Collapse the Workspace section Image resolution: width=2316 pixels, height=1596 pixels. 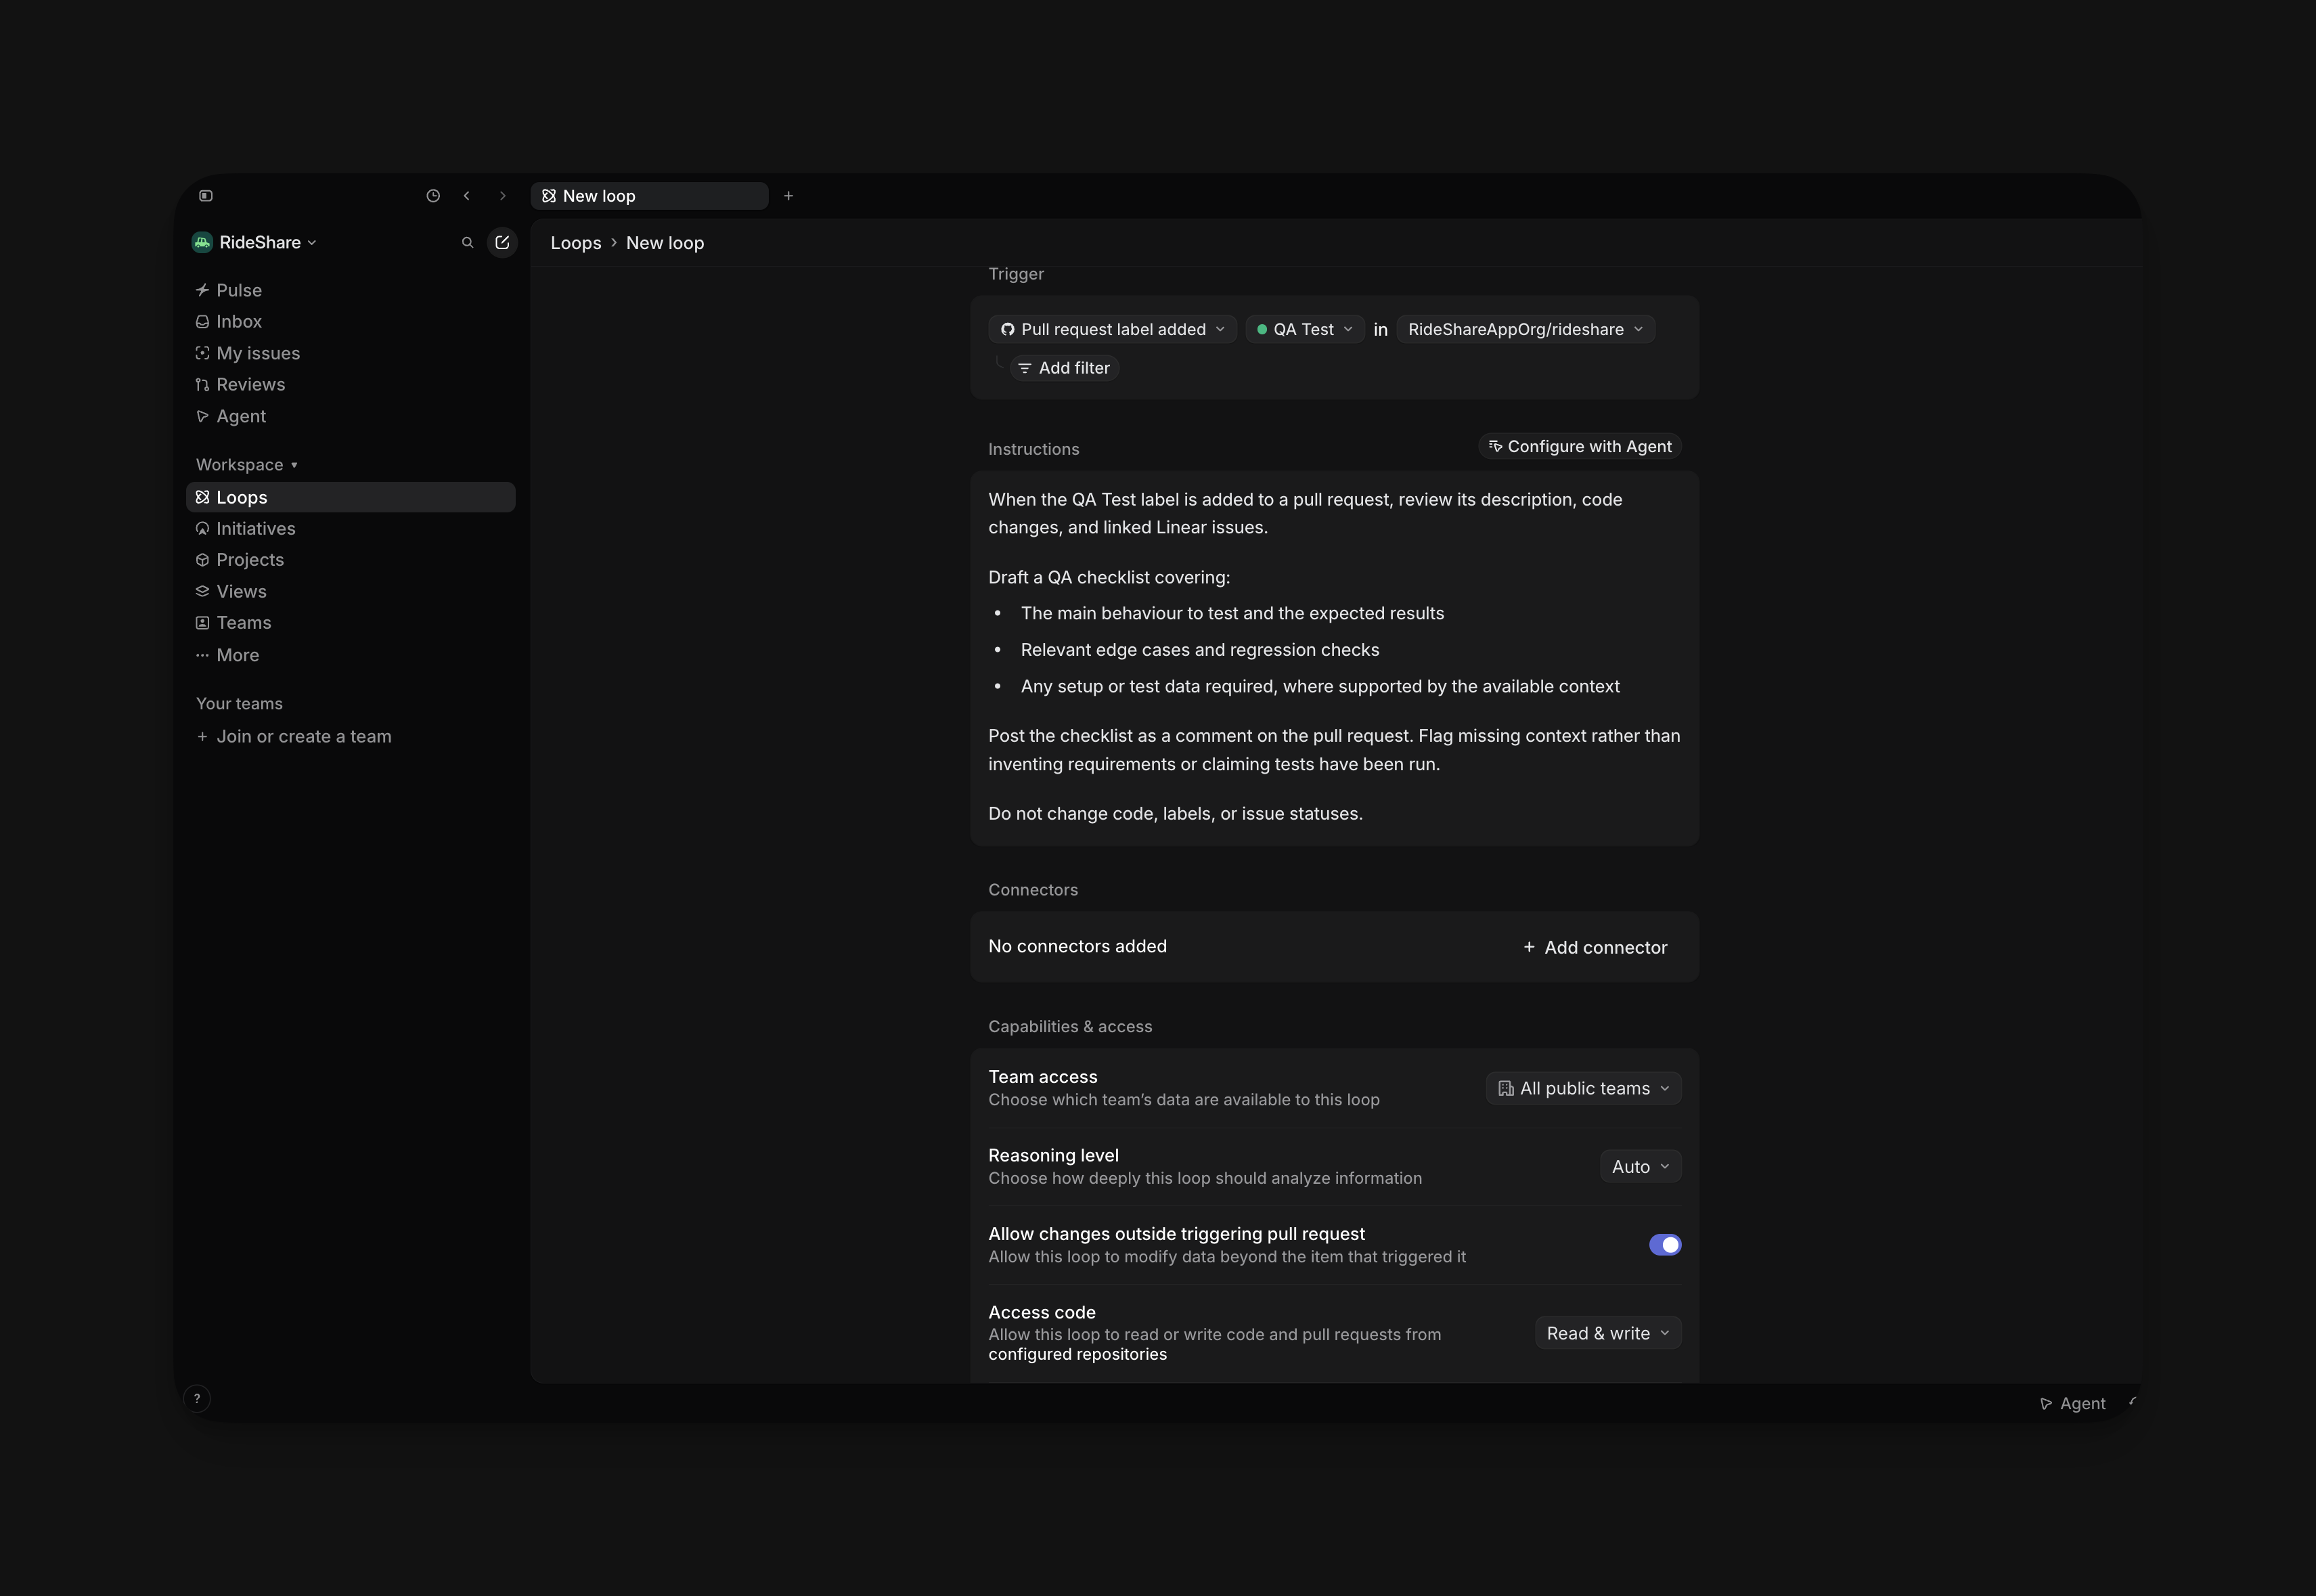[247, 465]
